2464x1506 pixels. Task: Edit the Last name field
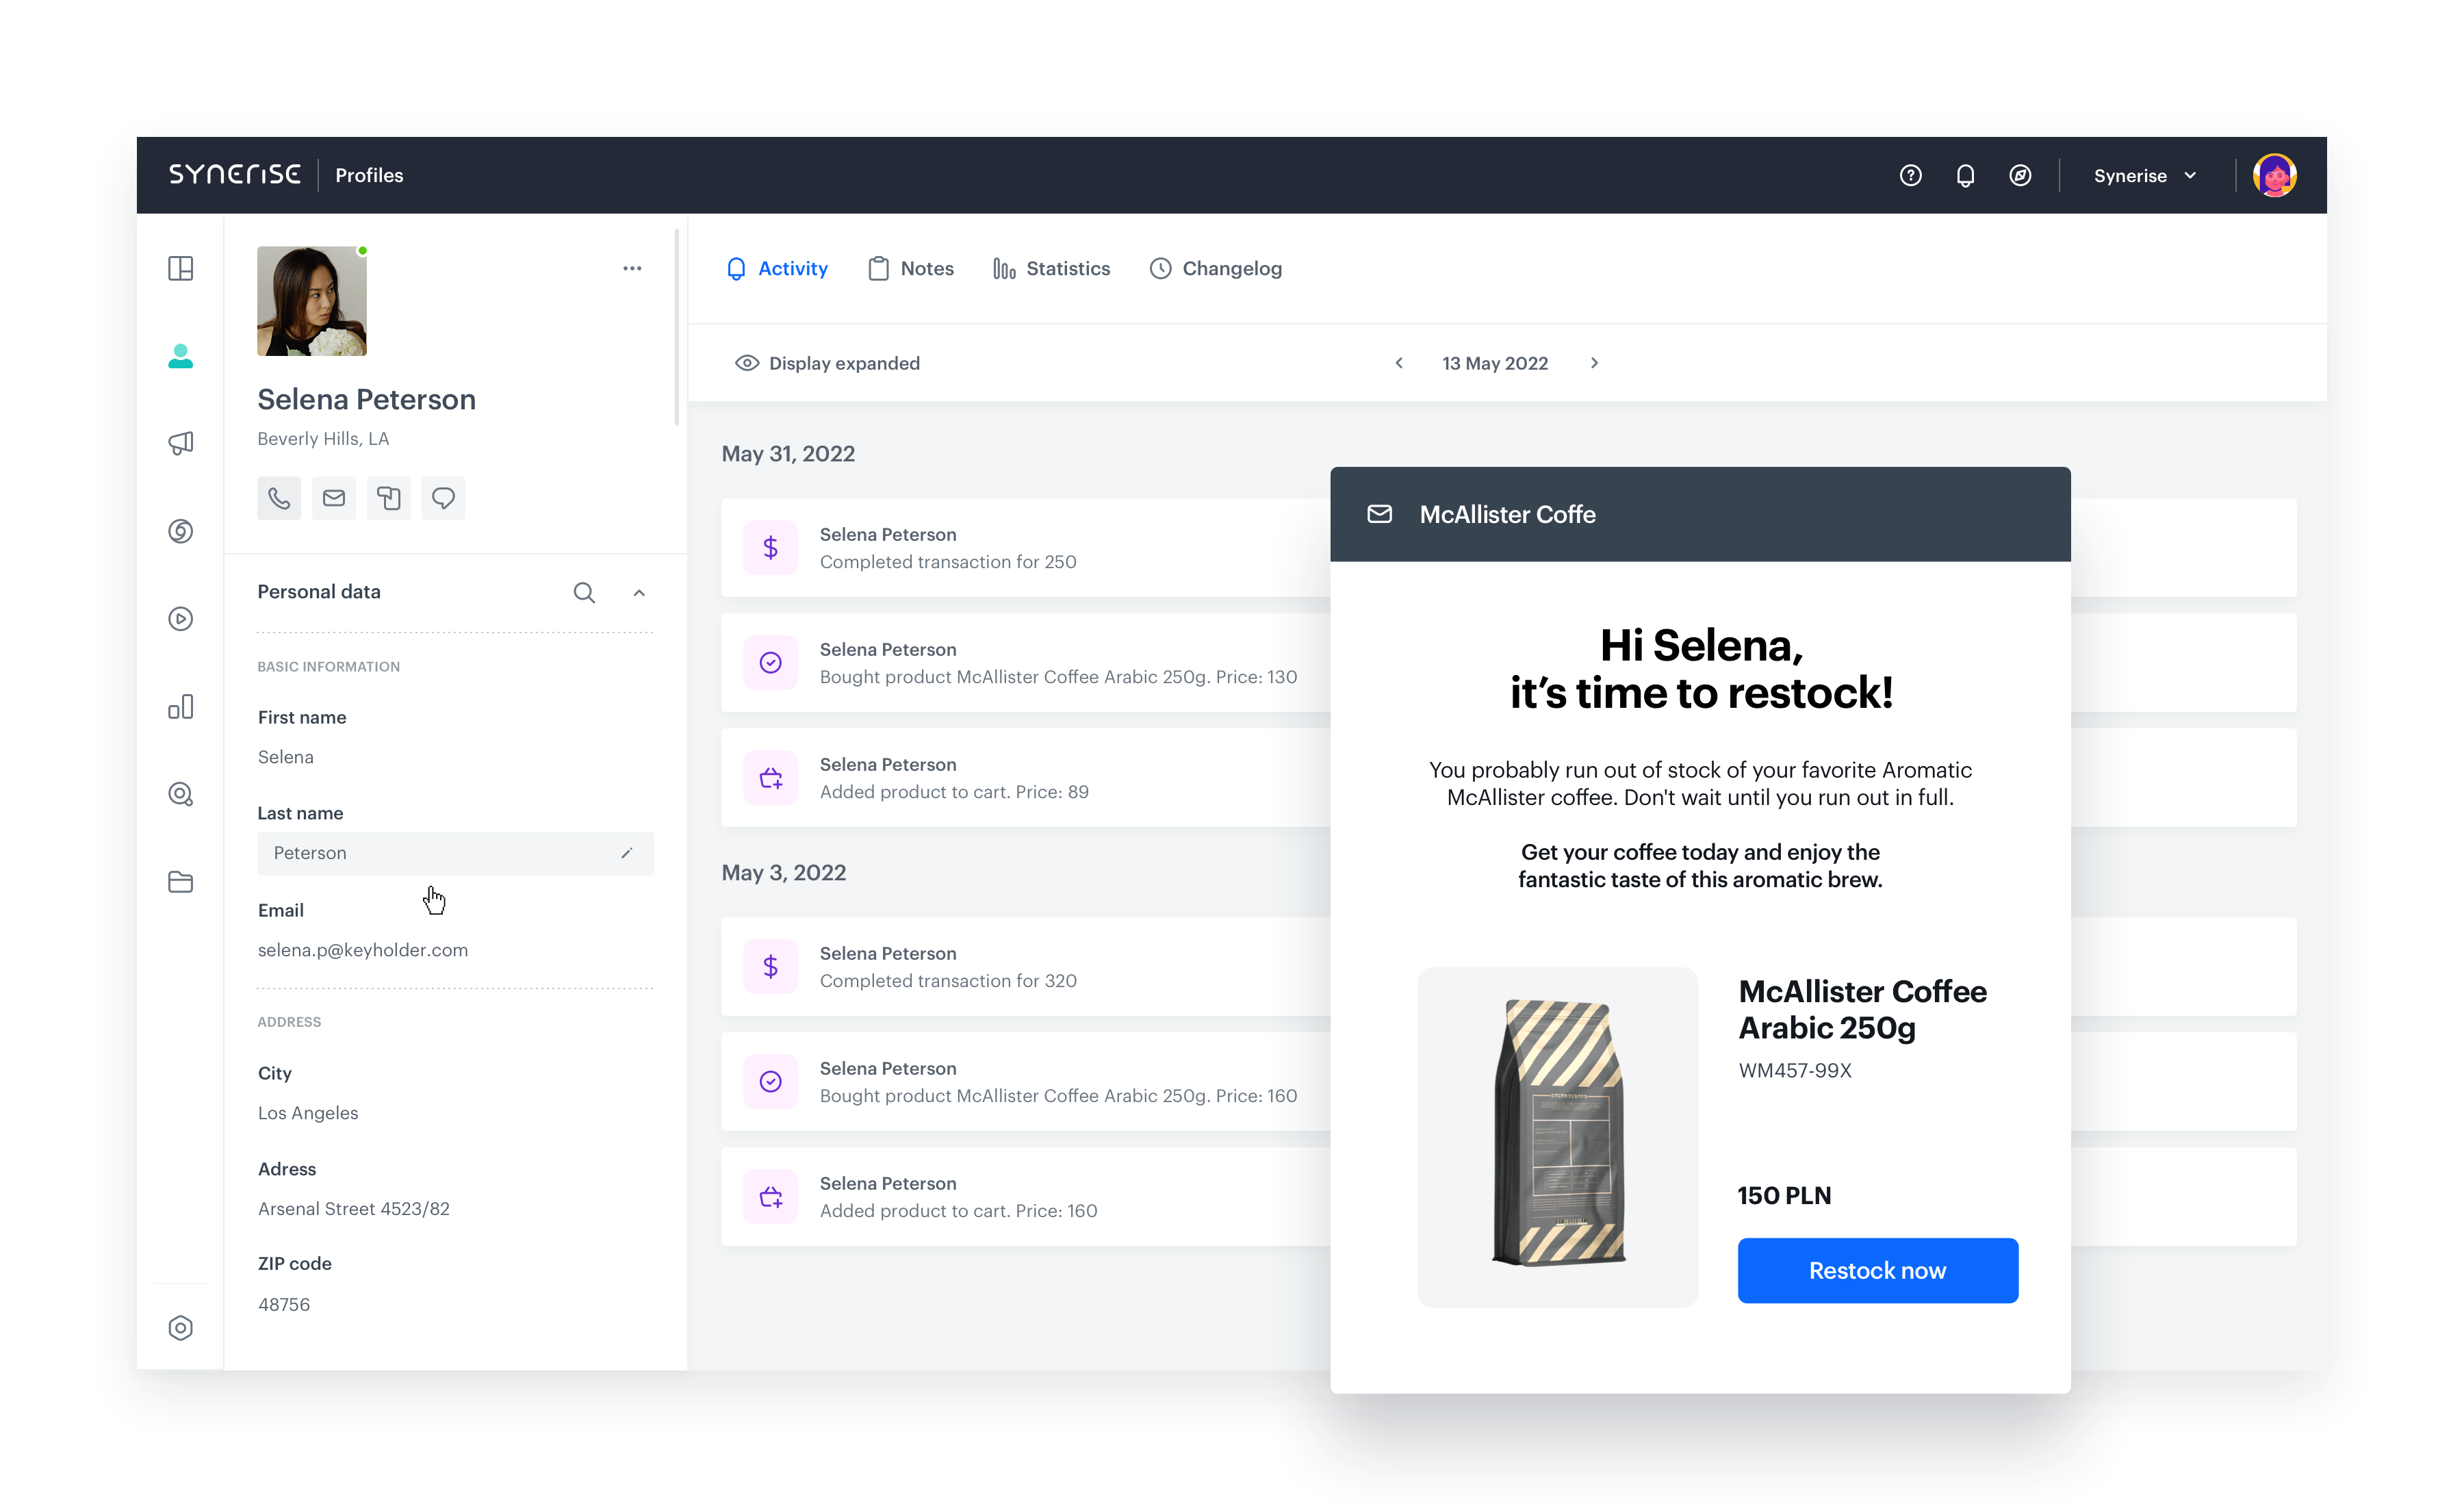coord(628,853)
